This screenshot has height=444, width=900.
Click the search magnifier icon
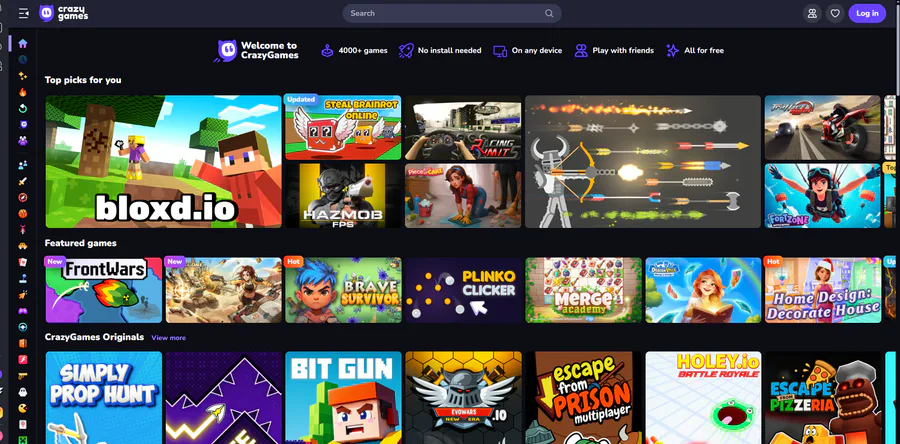[x=549, y=13]
